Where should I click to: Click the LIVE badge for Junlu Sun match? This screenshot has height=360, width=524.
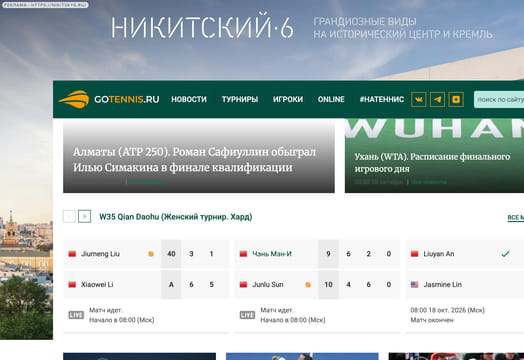click(247, 315)
